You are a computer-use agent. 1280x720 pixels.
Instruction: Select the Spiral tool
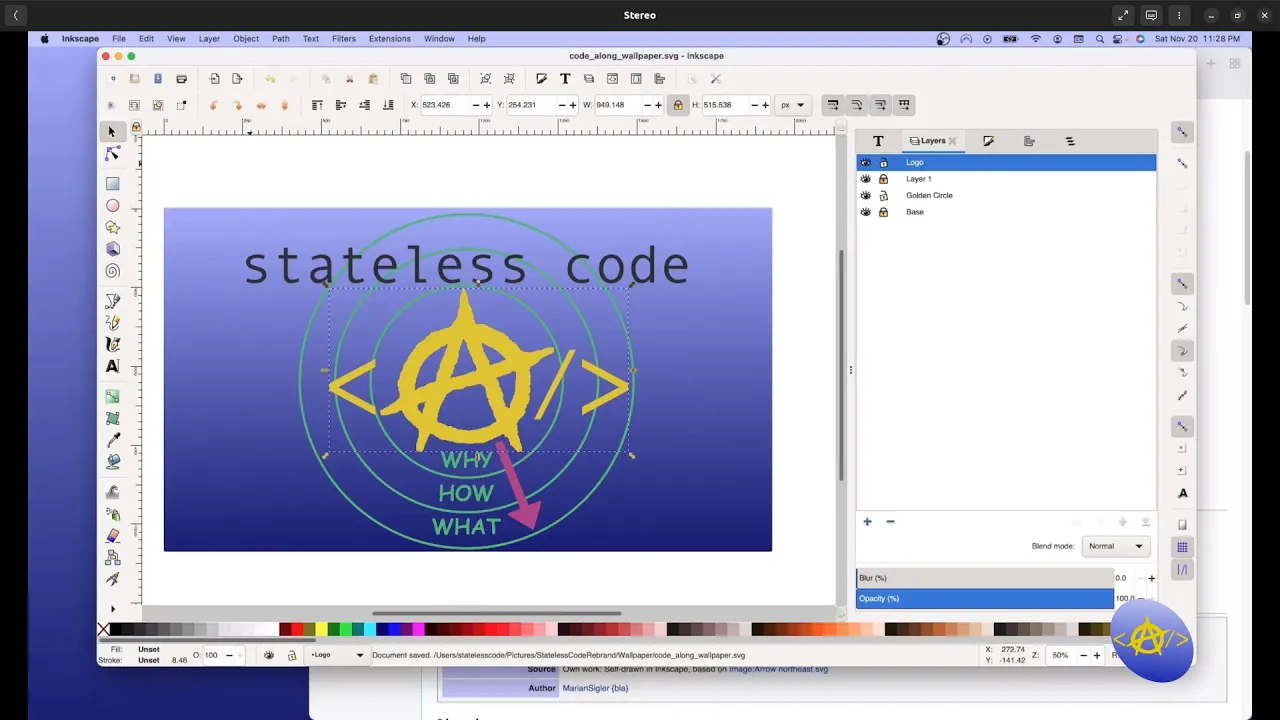coord(112,271)
